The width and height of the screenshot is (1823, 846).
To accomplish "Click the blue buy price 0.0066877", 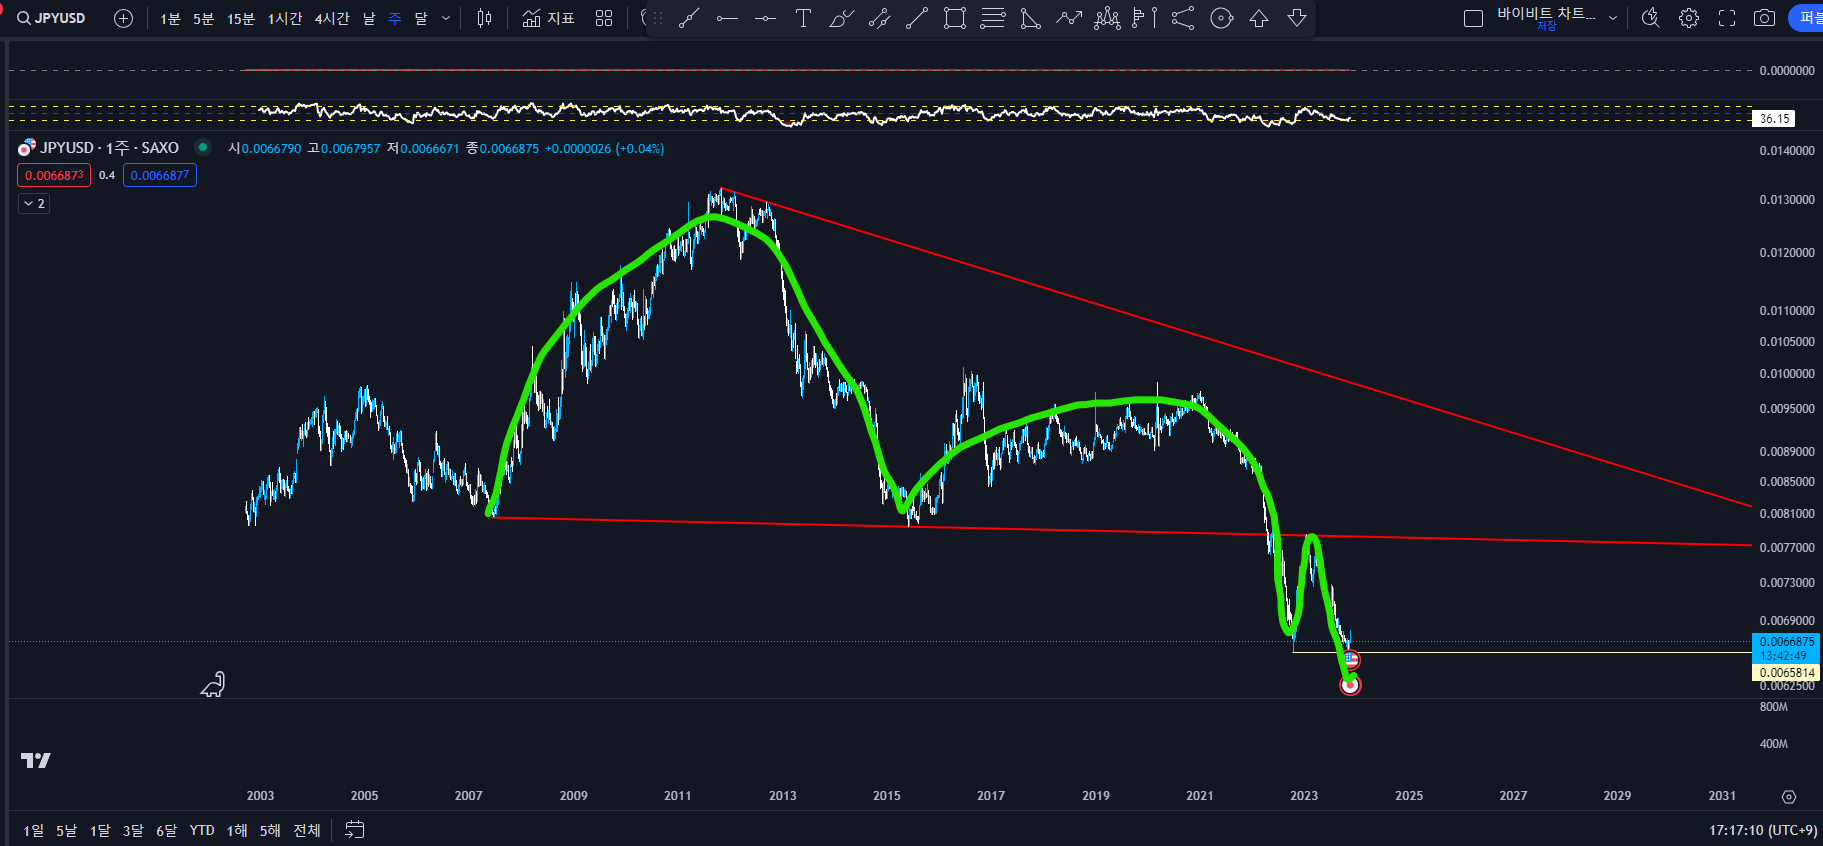I will tap(160, 175).
